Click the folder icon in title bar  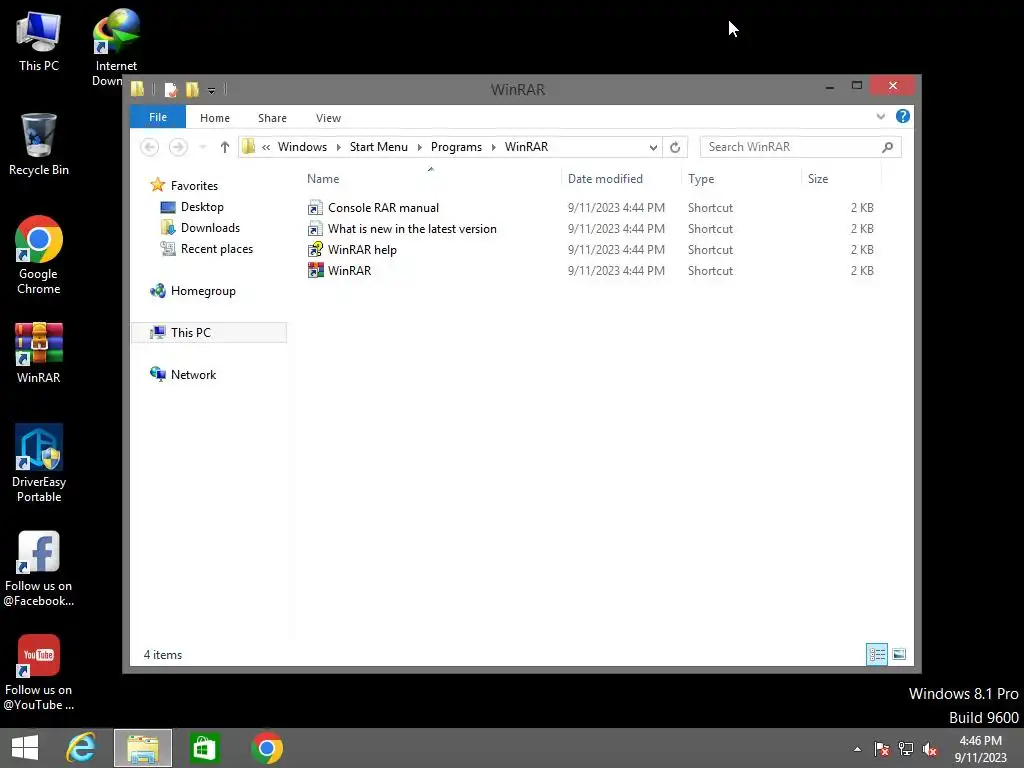click(x=138, y=89)
